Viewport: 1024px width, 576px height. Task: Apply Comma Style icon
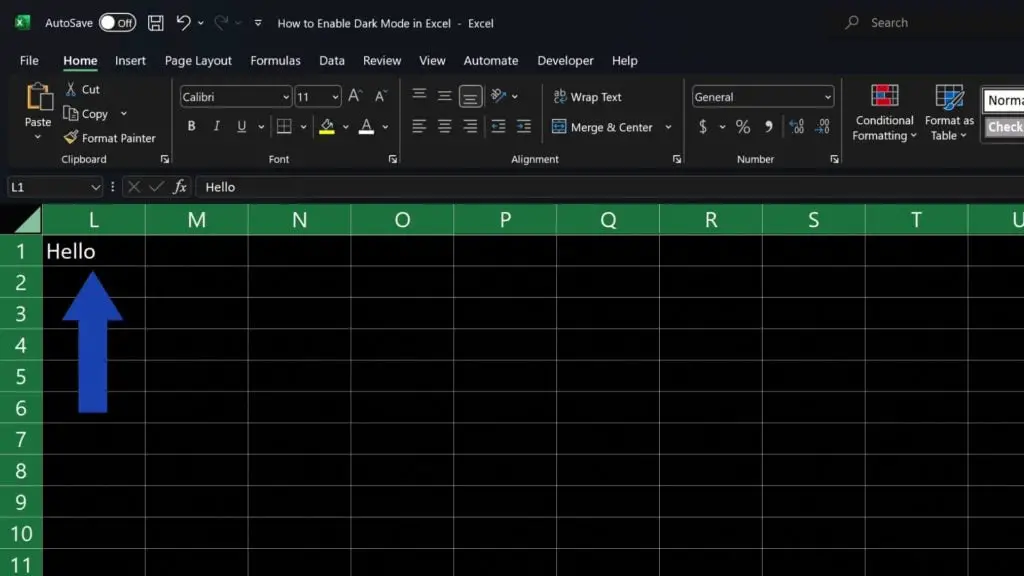click(x=769, y=126)
